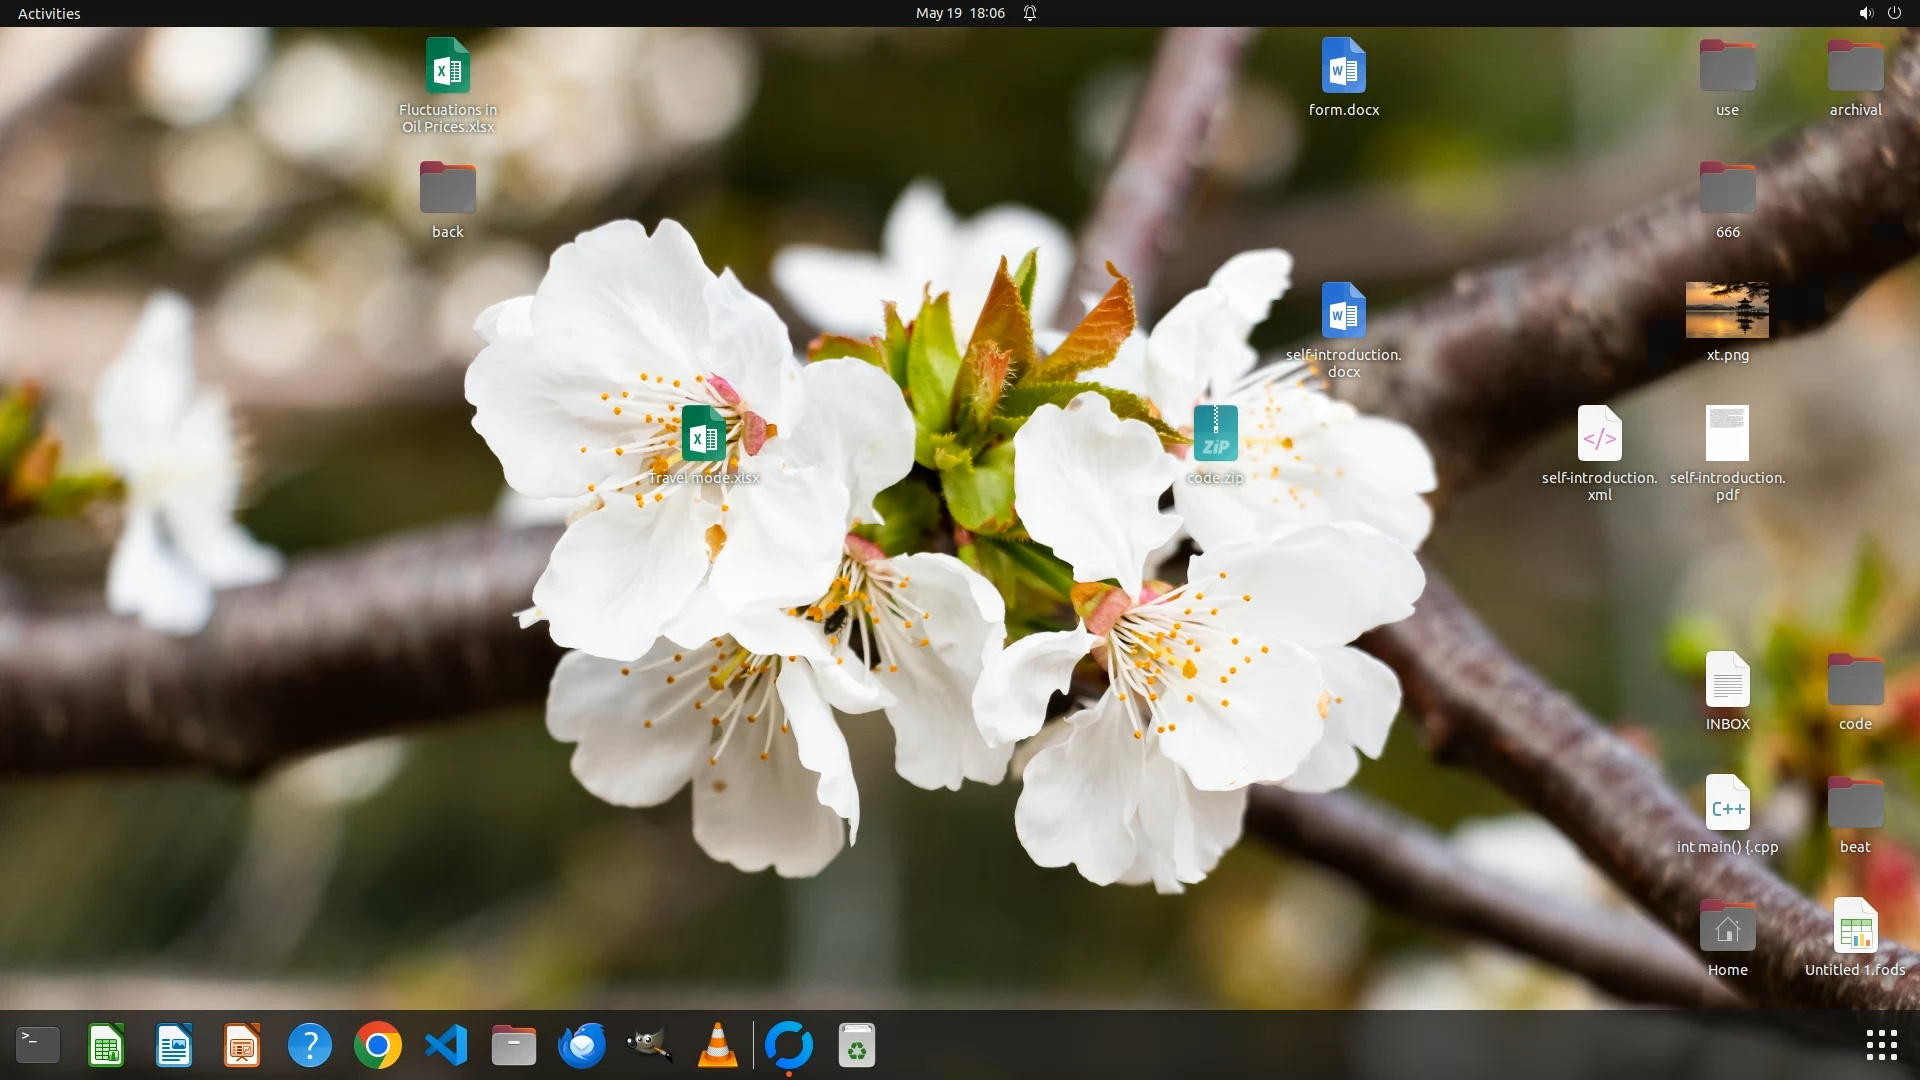The image size is (1920, 1080).
Task: Open LibreOffice Impress in the dock
Action: point(242,1045)
